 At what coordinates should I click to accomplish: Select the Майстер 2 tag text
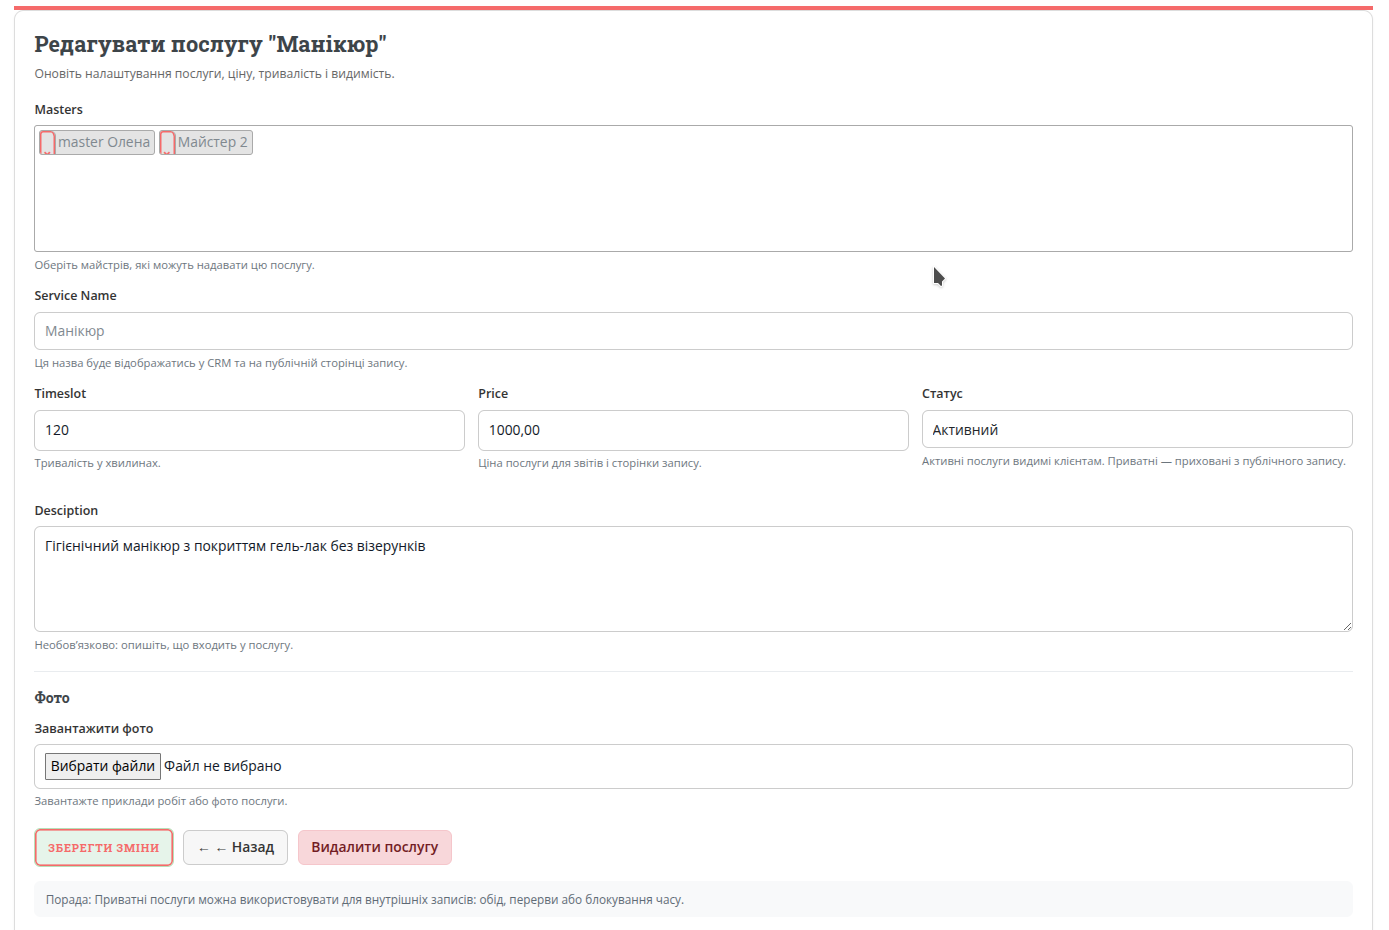click(x=212, y=143)
